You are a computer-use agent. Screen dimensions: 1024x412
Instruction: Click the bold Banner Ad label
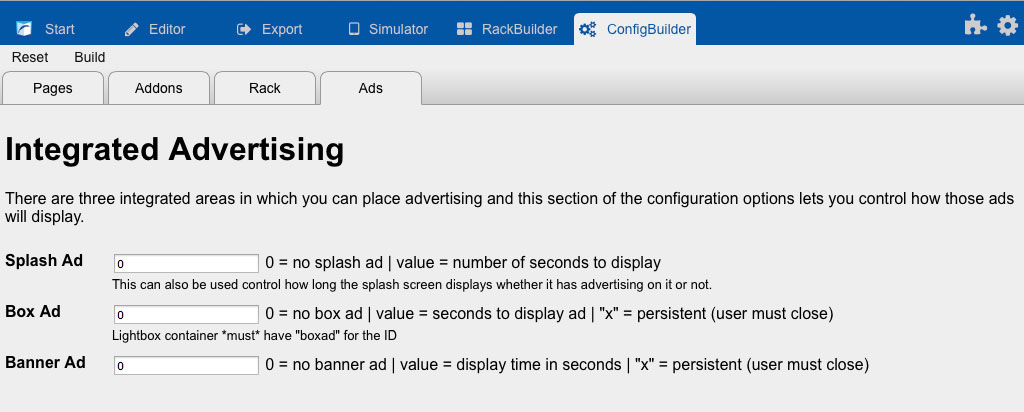point(45,362)
